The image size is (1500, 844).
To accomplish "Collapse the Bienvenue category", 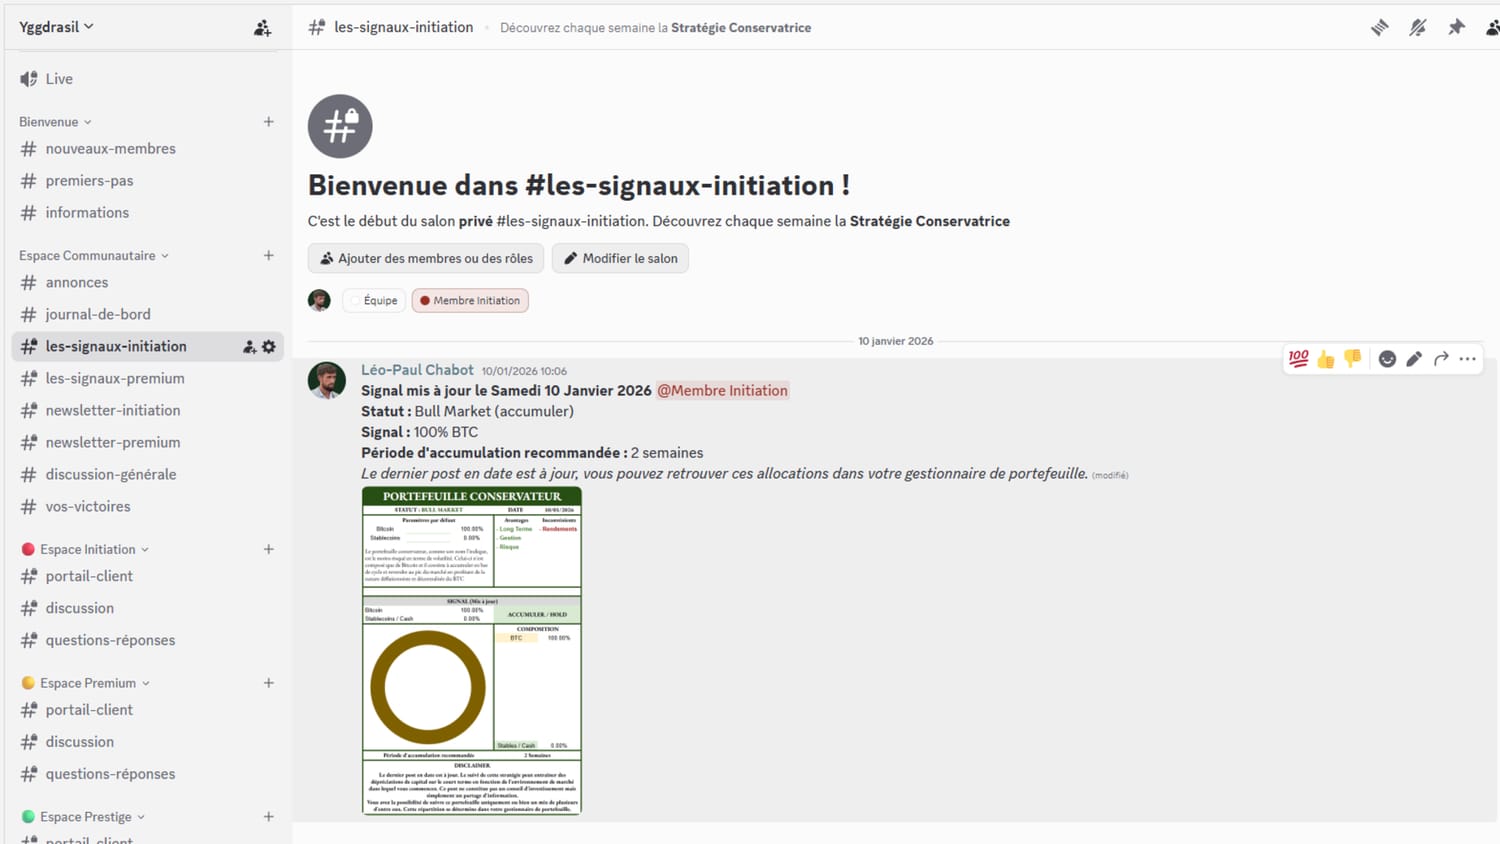I will pos(56,122).
